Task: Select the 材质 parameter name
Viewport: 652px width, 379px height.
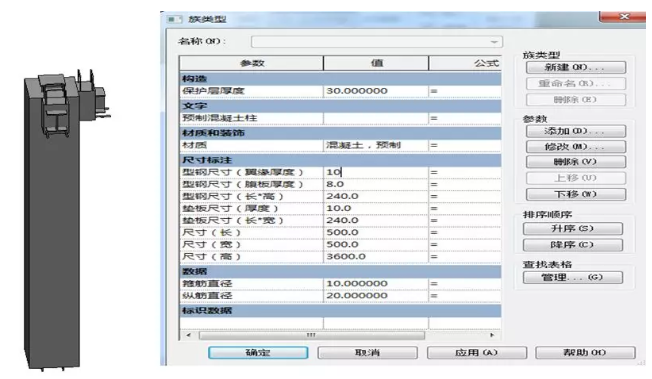Action: tap(194, 145)
